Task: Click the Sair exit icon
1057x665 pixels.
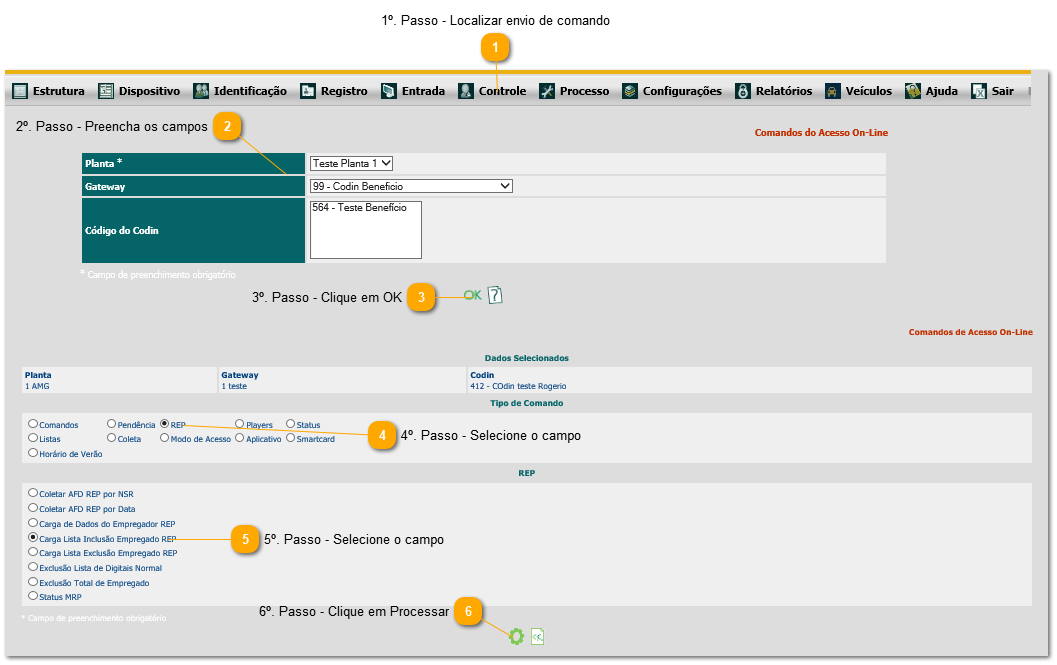Action: (x=979, y=91)
